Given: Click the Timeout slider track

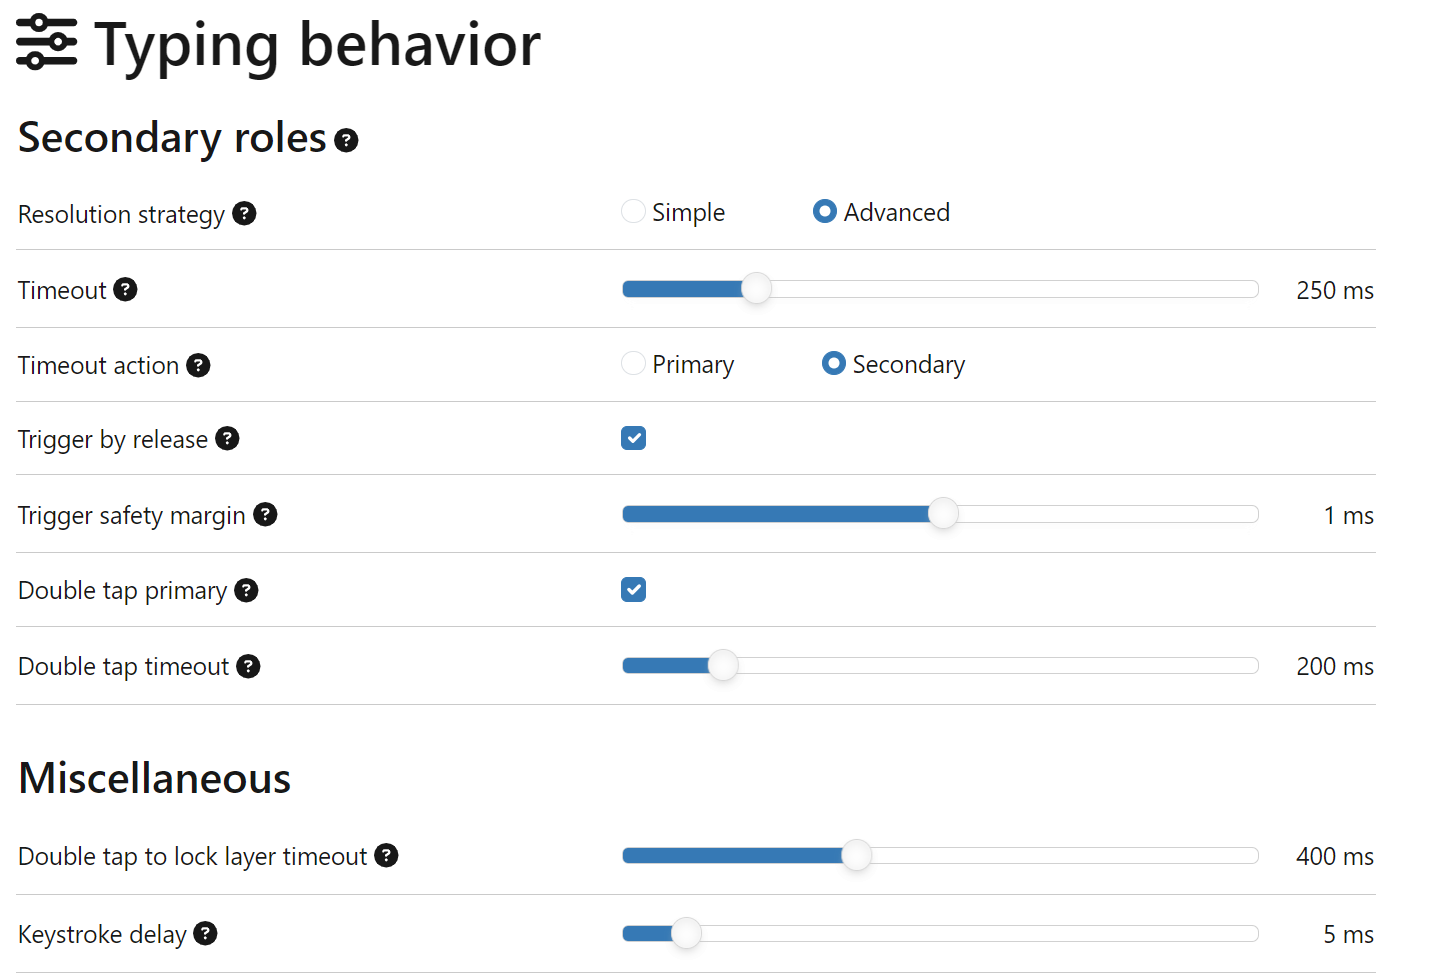Looking at the screenshot, I should click(1000, 289).
